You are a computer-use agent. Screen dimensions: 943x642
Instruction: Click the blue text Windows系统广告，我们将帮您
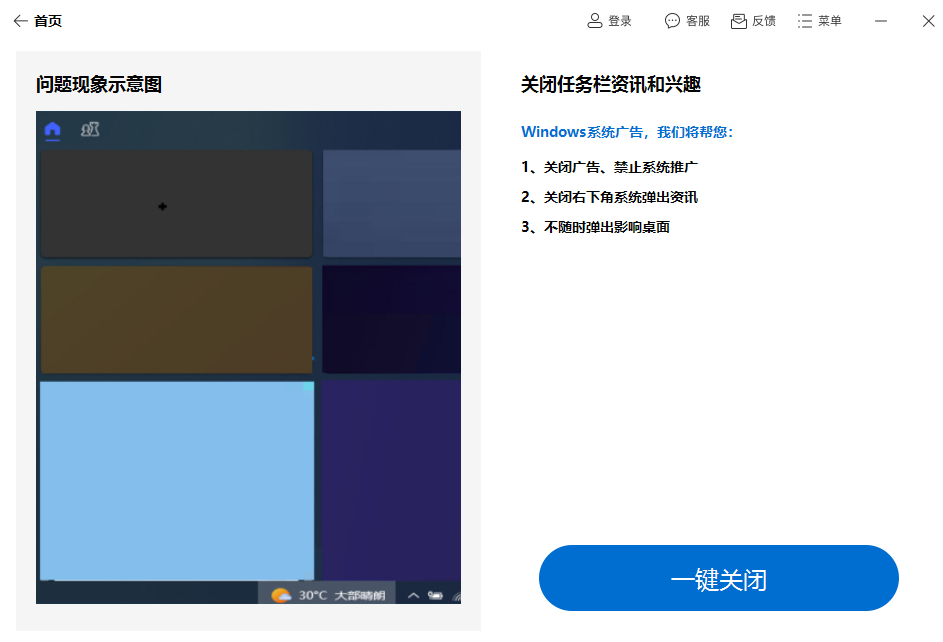(x=627, y=132)
